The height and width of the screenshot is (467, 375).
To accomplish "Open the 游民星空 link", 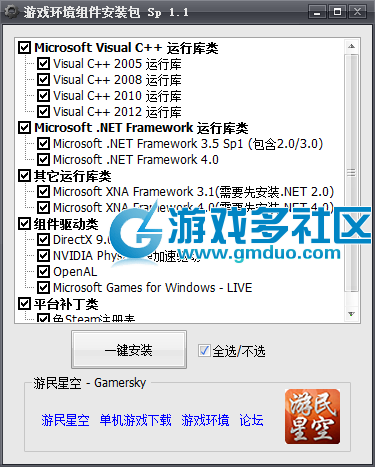I will (65, 420).
